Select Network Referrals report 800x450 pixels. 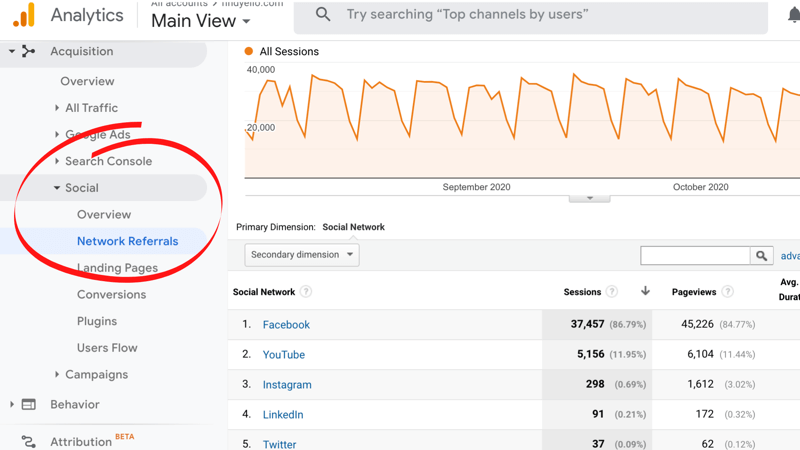point(128,241)
